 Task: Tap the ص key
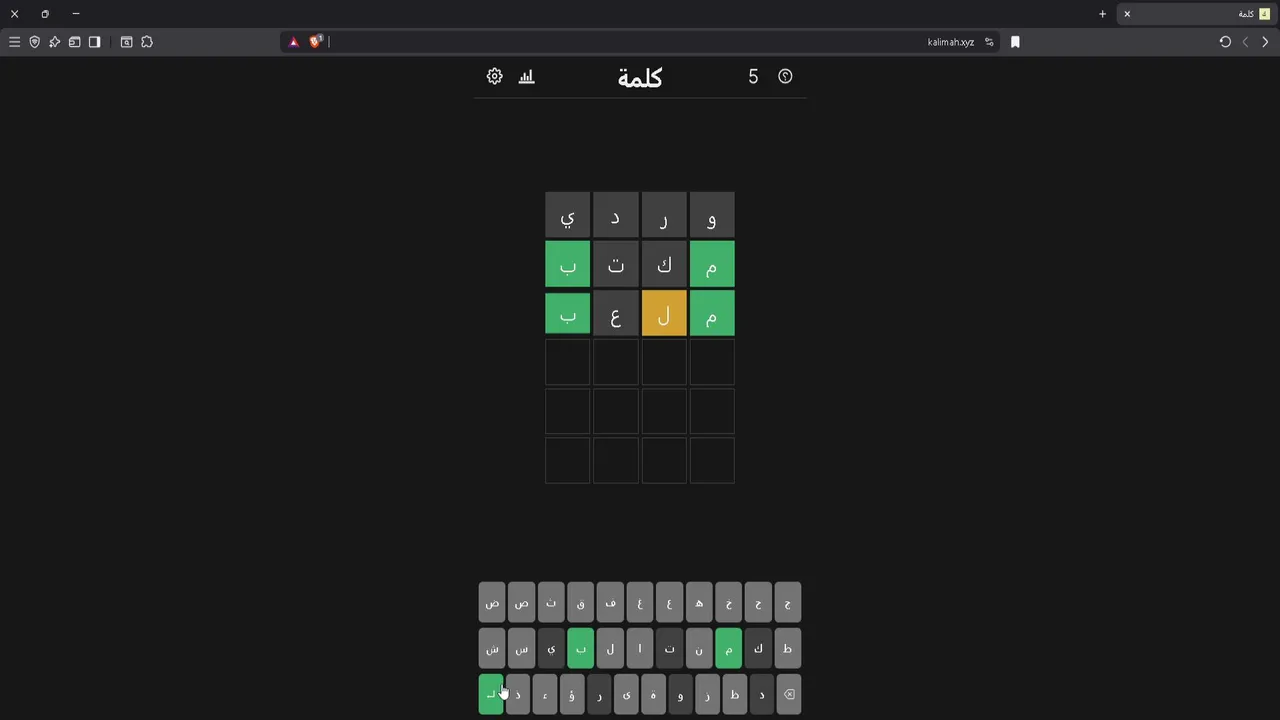coord(521,602)
